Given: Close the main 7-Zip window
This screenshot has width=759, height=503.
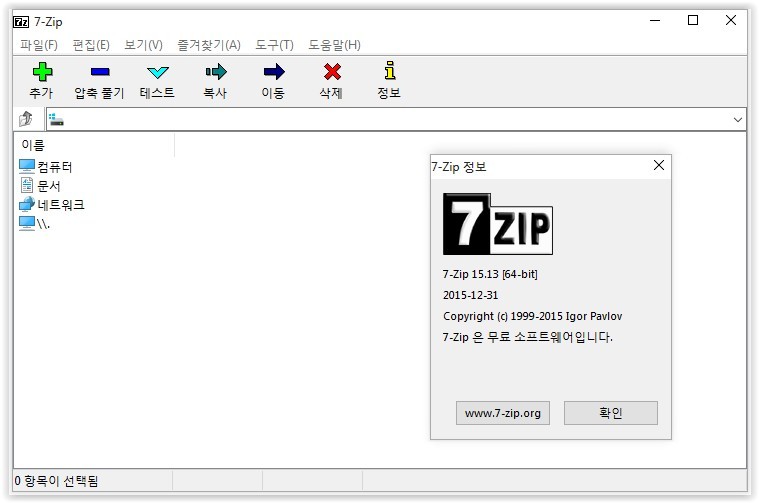Looking at the screenshot, I should coord(731,20).
